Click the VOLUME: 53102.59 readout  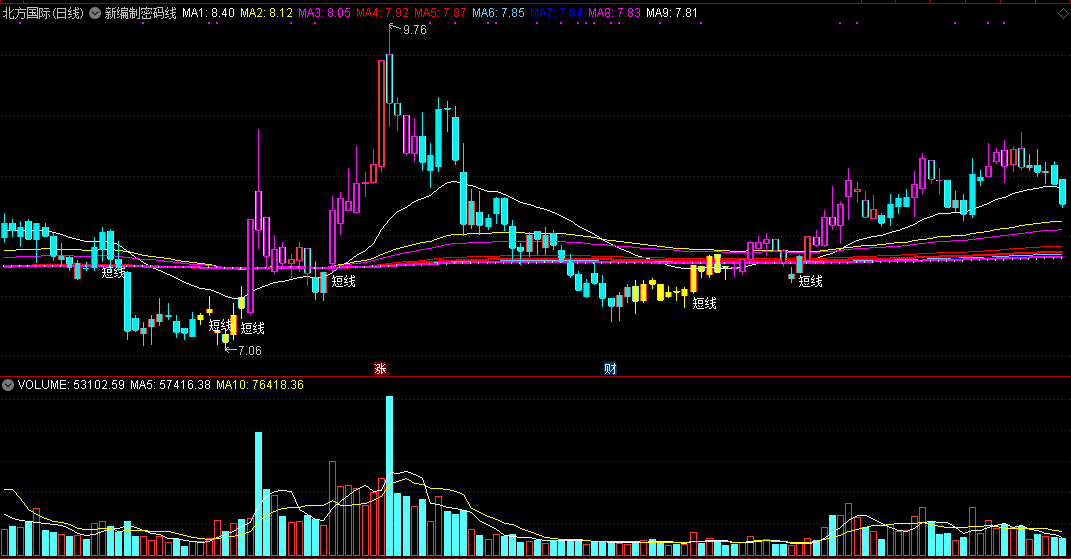(x=71, y=385)
